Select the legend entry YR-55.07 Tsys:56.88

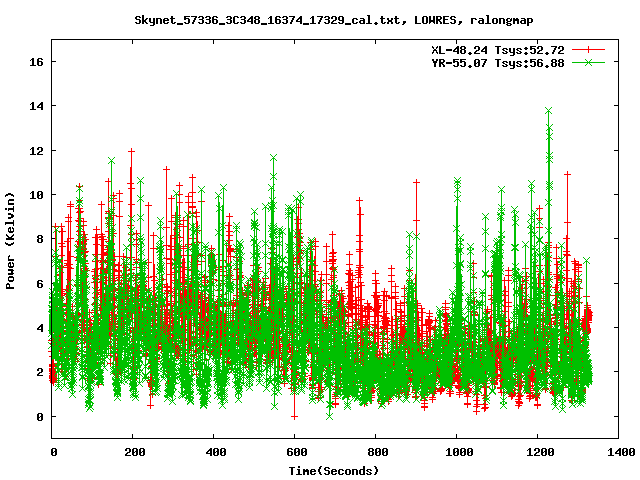(x=498, y=63)
